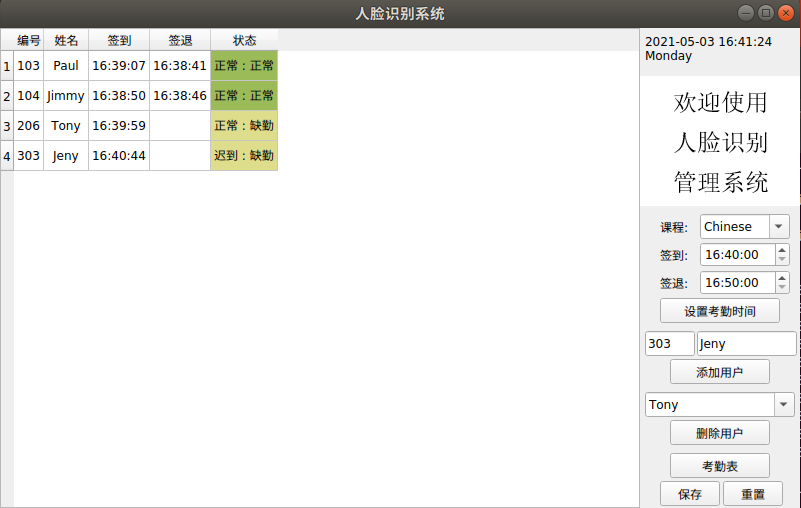The height and width of the screenshot is (508, 801).
Task: Click the 添加用户 button
Action: tap(719, 372)
